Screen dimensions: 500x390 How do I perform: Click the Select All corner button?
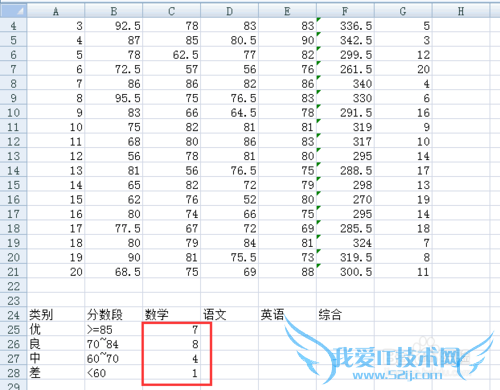click(x=13, y=11)
